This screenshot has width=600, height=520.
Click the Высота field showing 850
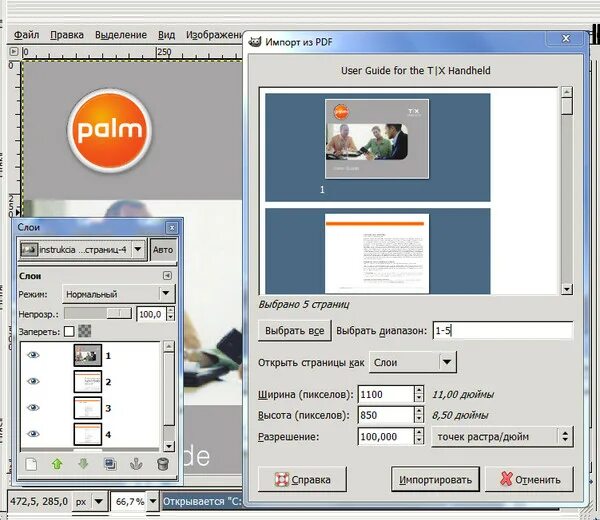click(386, 415)
